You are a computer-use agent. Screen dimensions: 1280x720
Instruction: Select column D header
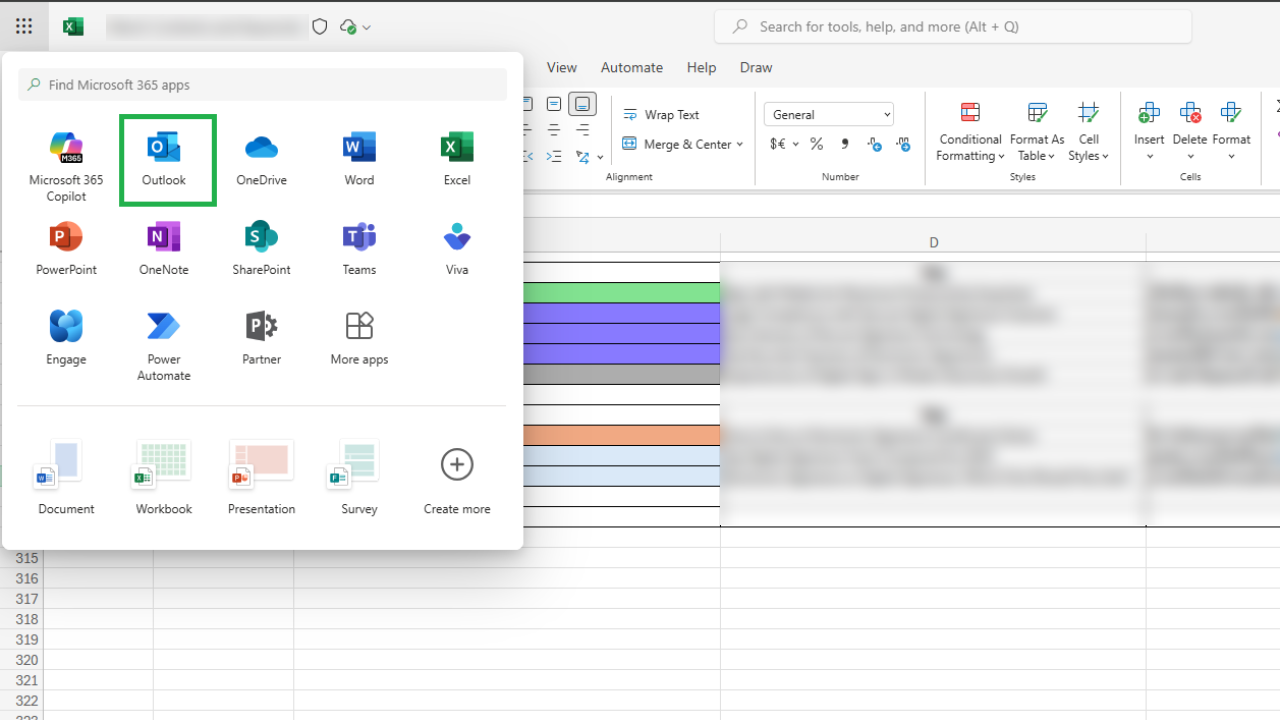point(933,243)
